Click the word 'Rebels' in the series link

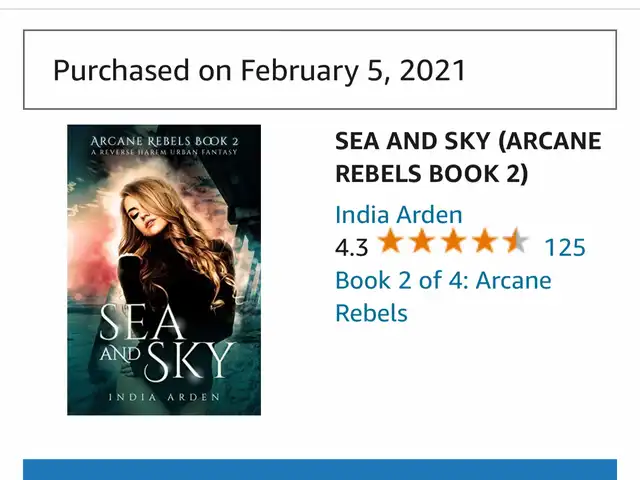coord(371,312)
